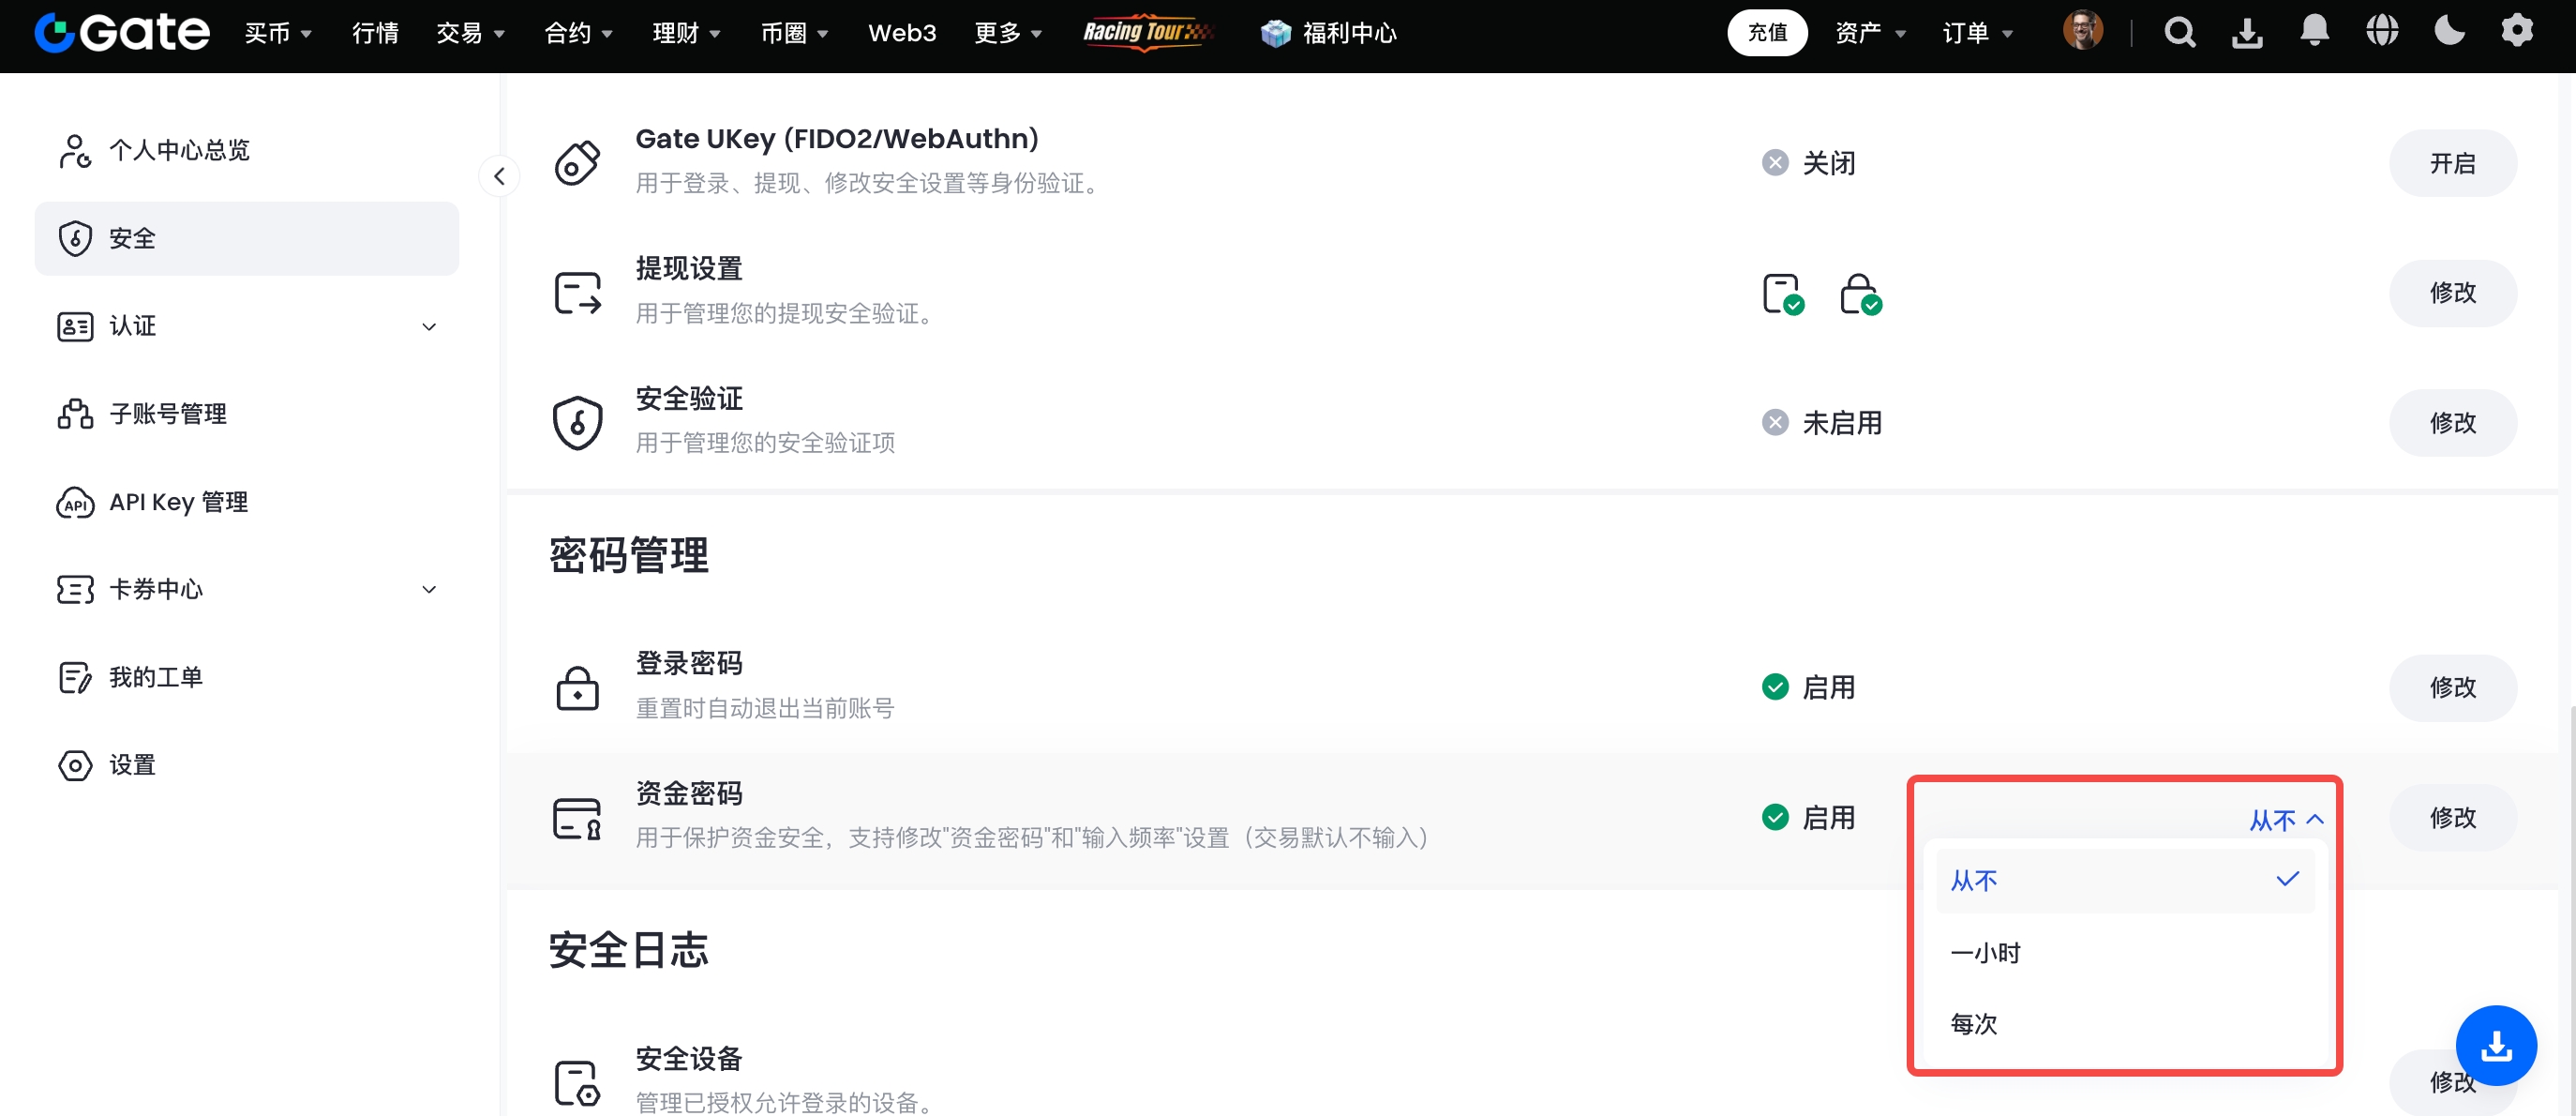Click the 充值 deposit button
This screenshot has height=1116, width=2576.
click(x=1767, y=33)
